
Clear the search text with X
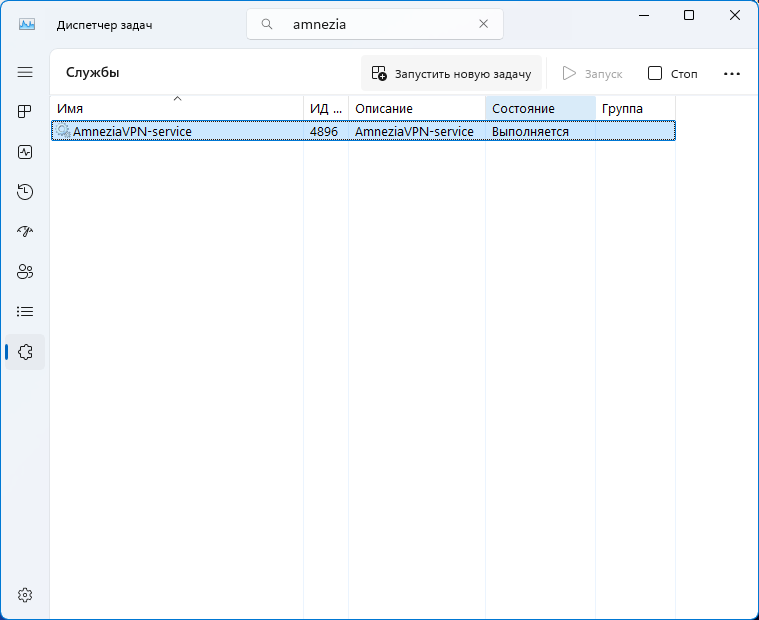pyautogui.click(x=483, y=24)
